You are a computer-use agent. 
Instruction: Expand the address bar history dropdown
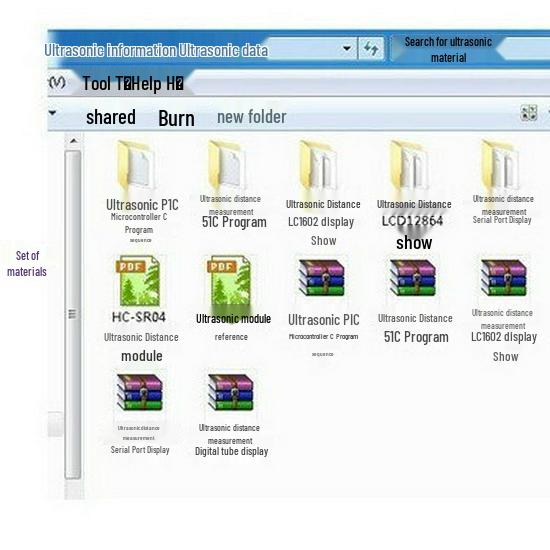(347, 48)
